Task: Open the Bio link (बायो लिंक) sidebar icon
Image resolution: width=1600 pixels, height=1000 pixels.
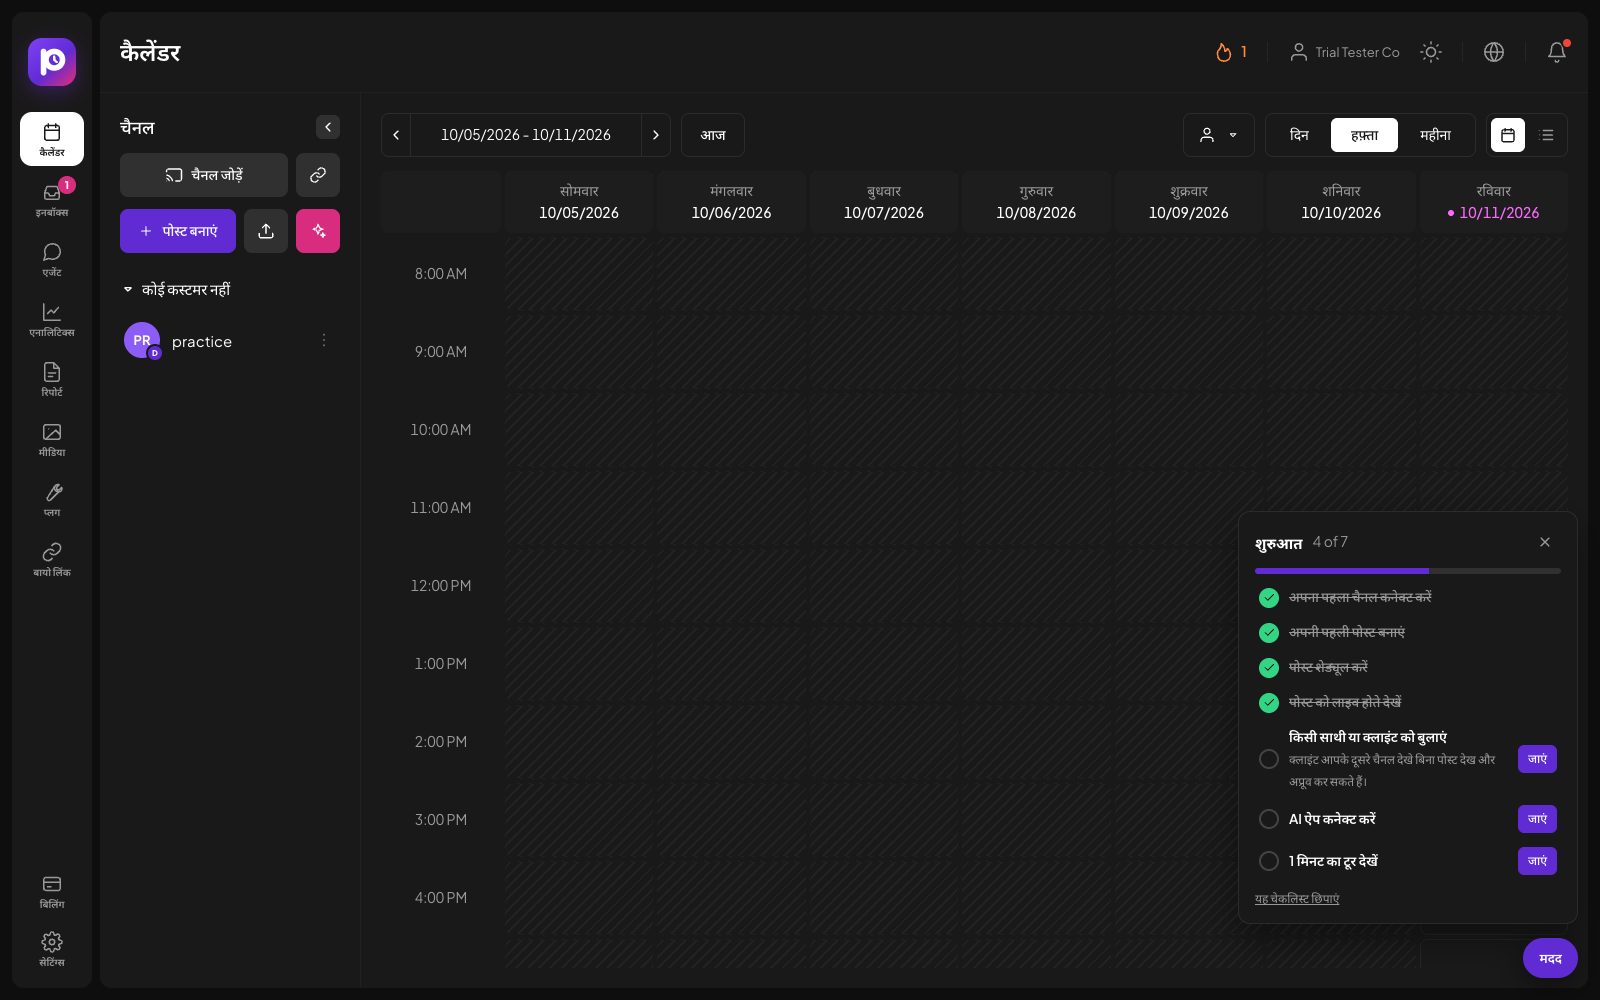Action: click(x=52, y=558)
